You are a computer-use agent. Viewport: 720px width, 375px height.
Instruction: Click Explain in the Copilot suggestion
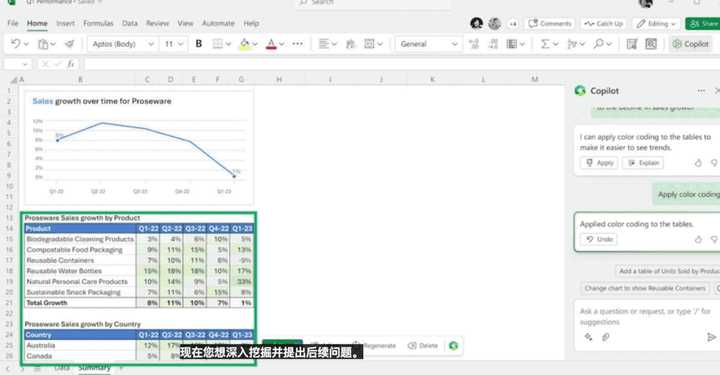643,163
